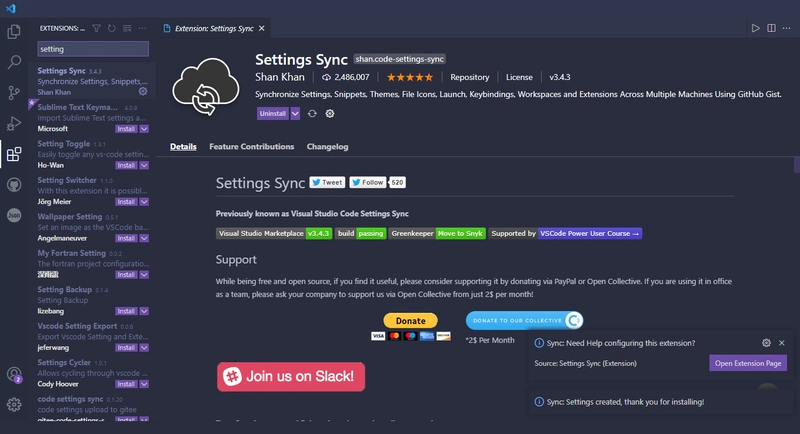Click the PayPal Donate button
This screenshot has height=434, width=800.
click(x=411, y=321)
